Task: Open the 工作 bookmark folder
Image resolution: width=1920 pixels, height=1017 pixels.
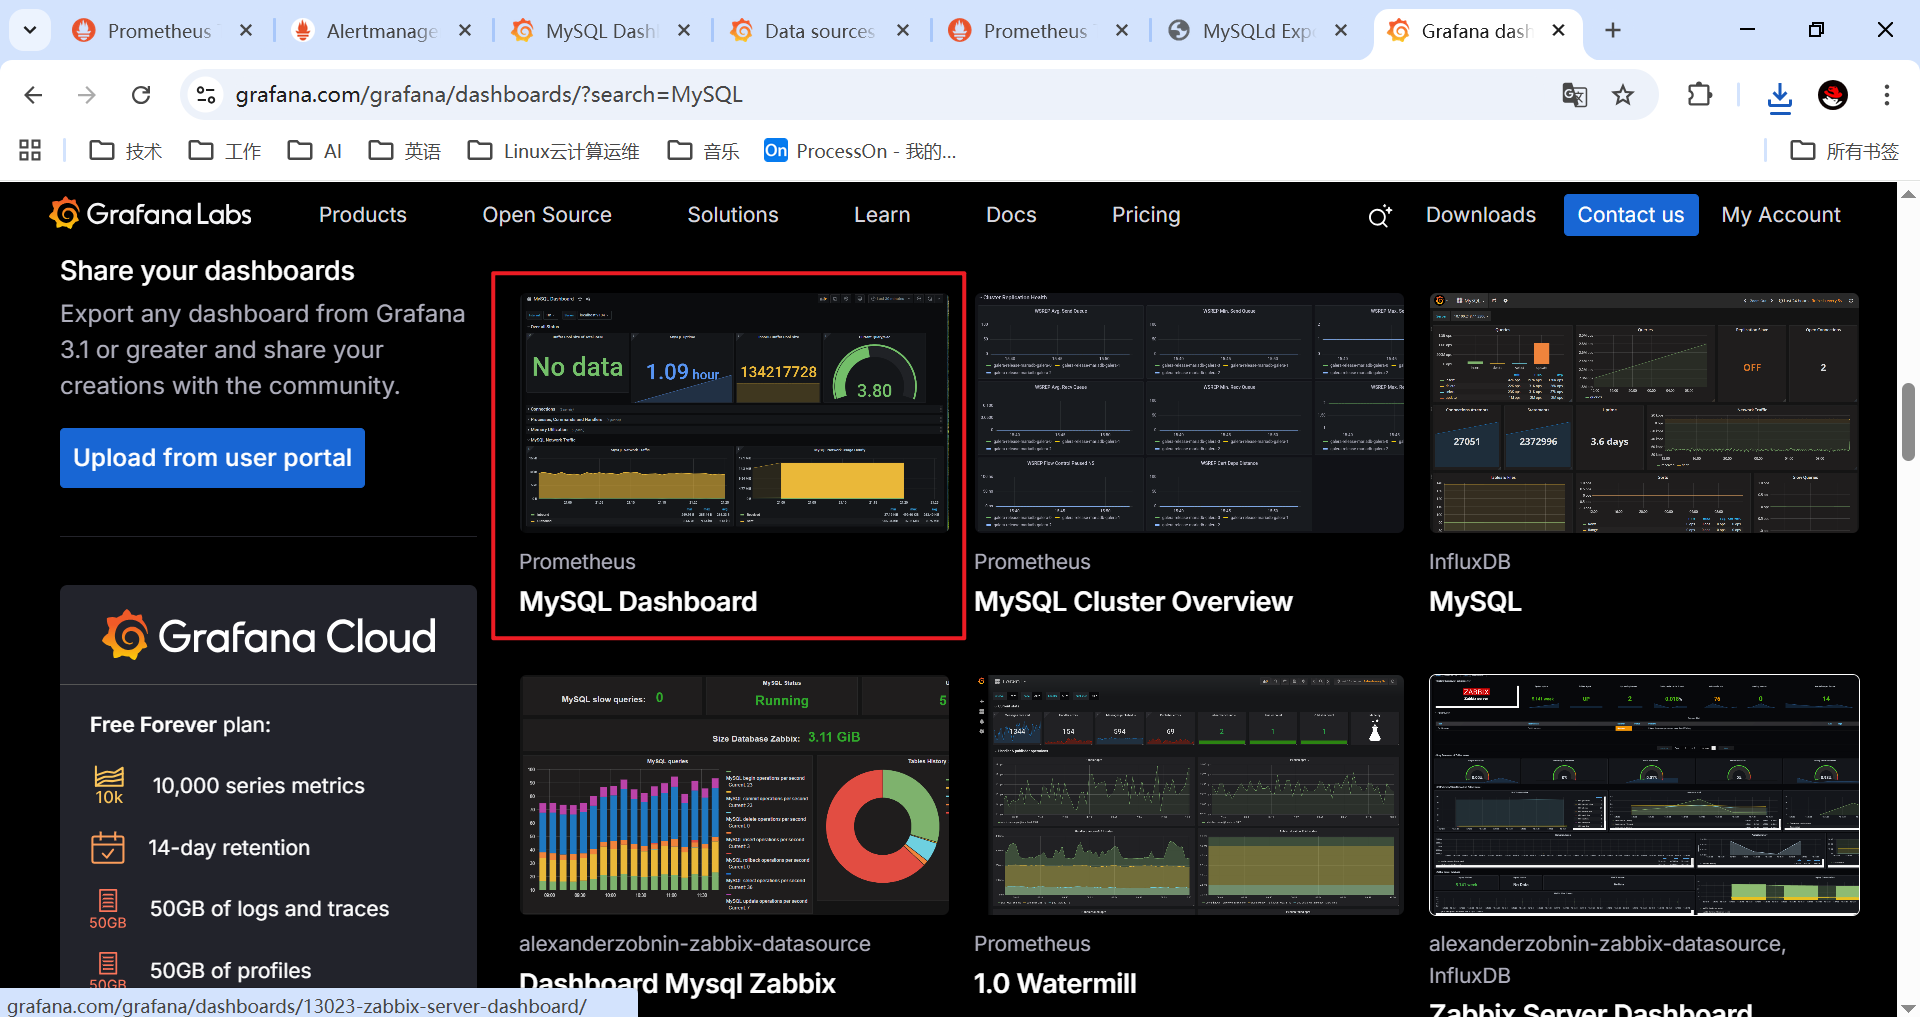Action: (x=224, y=151)
